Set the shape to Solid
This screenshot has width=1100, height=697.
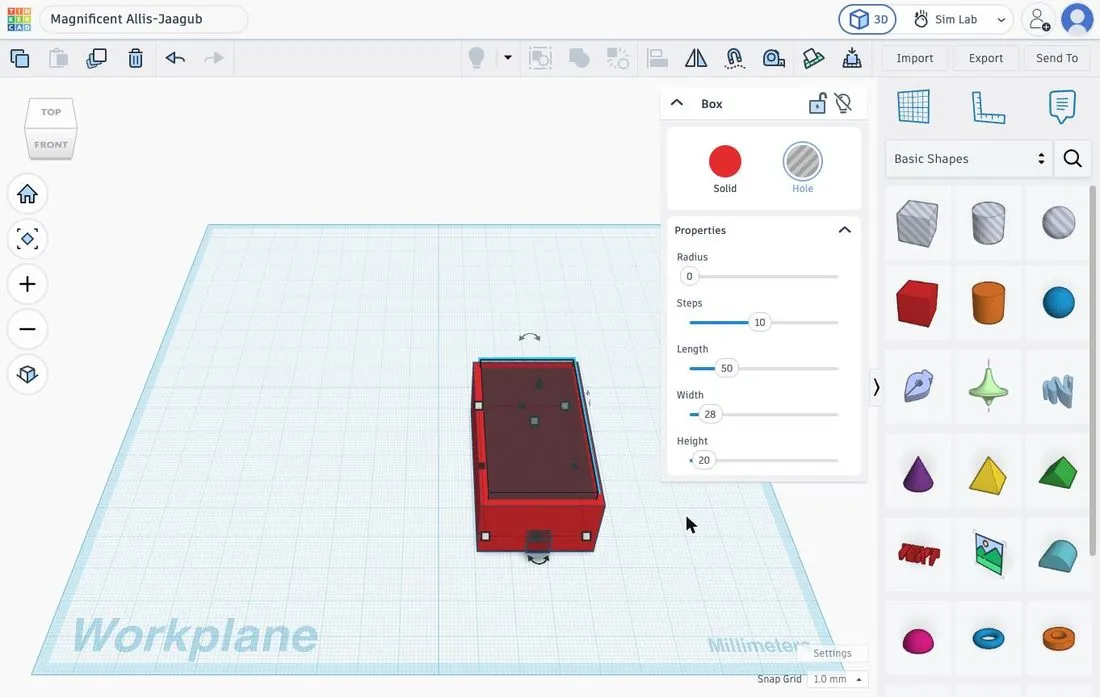tap(725, 169)
